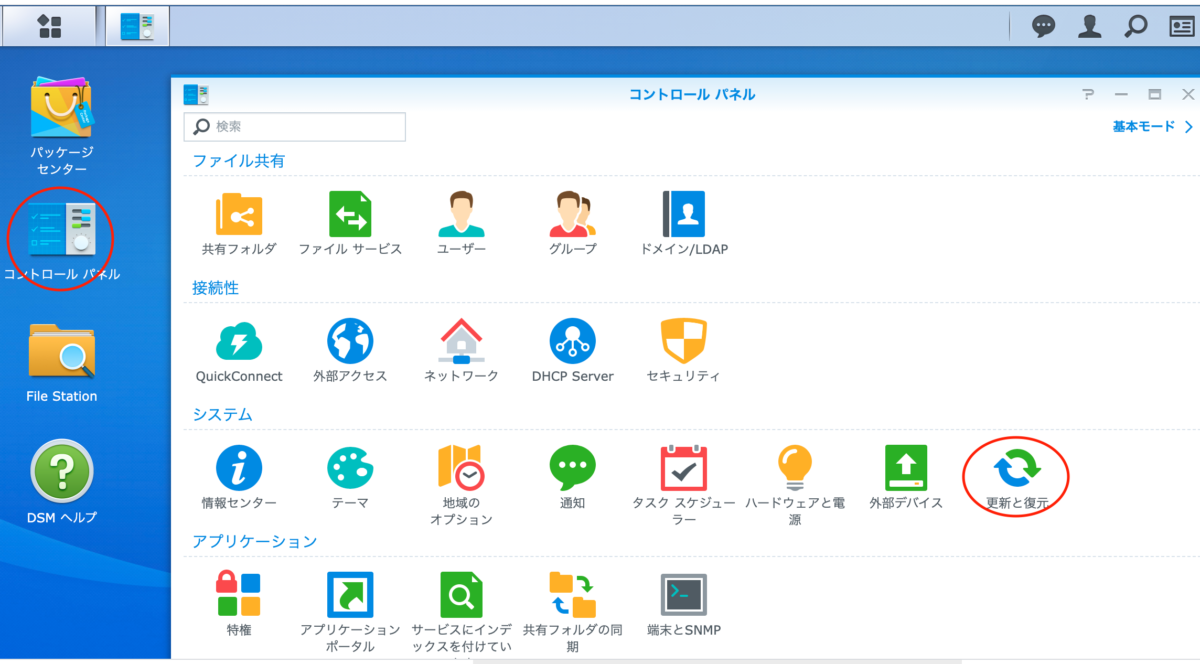
Task: Open the アプリケーション ポータル
Action: (350, 600)
